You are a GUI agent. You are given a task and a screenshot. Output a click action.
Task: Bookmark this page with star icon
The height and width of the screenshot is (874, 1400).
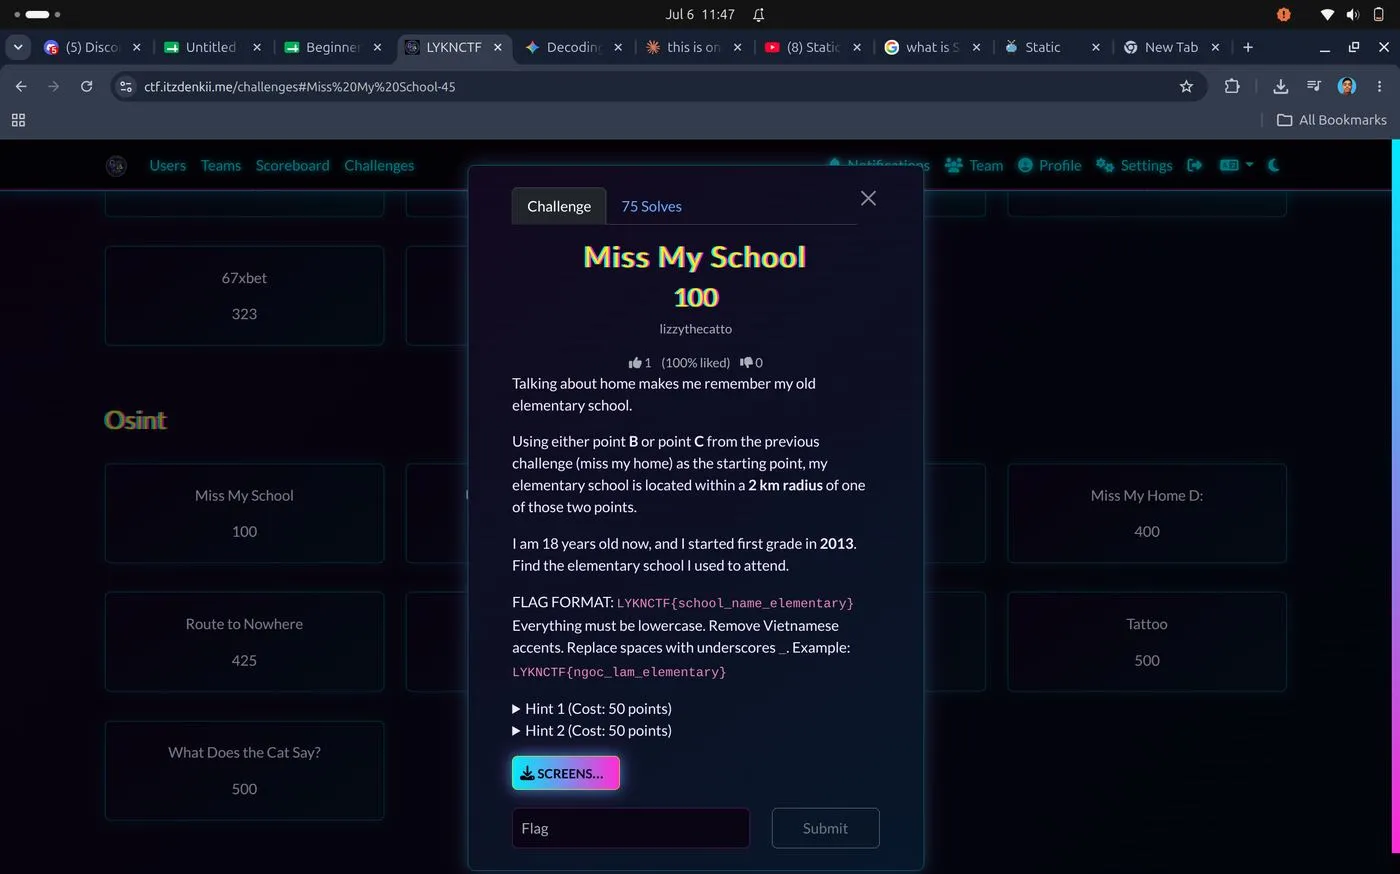point(1186,87)
